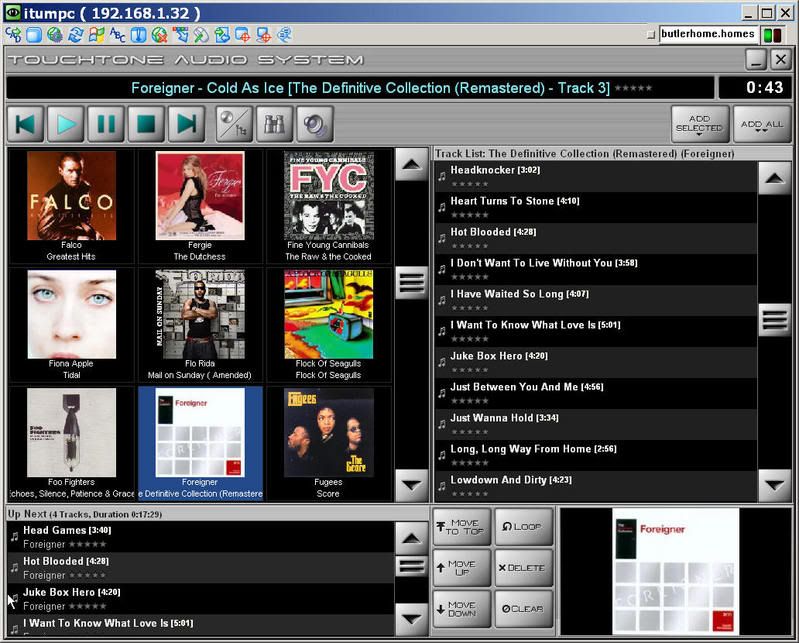Clear the Up Next queue
799x643 pixels.
pyautogui.click(x=523, y=609)
